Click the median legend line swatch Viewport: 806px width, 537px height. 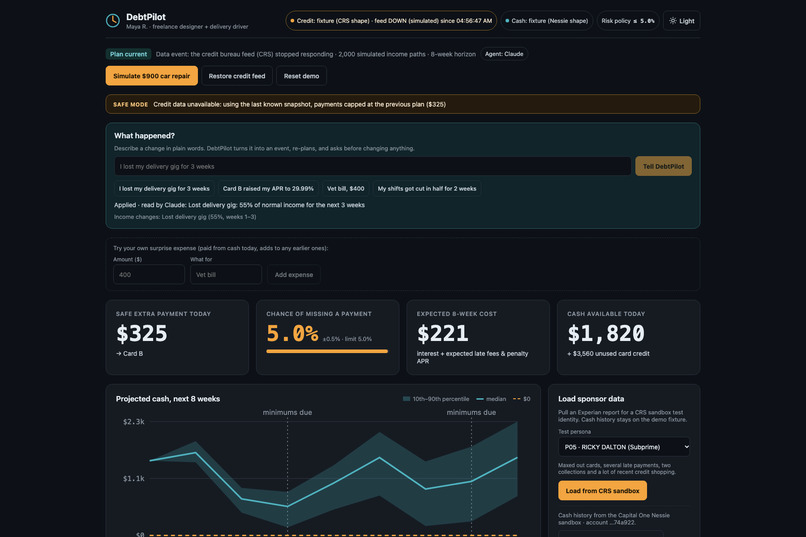point(480,399)
